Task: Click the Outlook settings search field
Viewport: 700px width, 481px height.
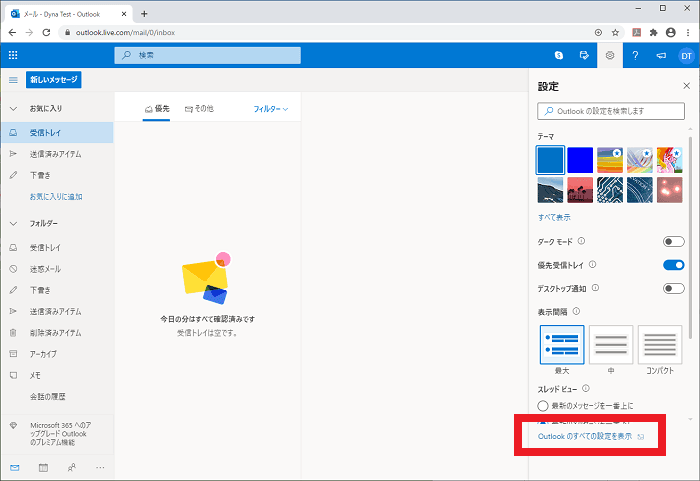Action: [x=610, y=110]
